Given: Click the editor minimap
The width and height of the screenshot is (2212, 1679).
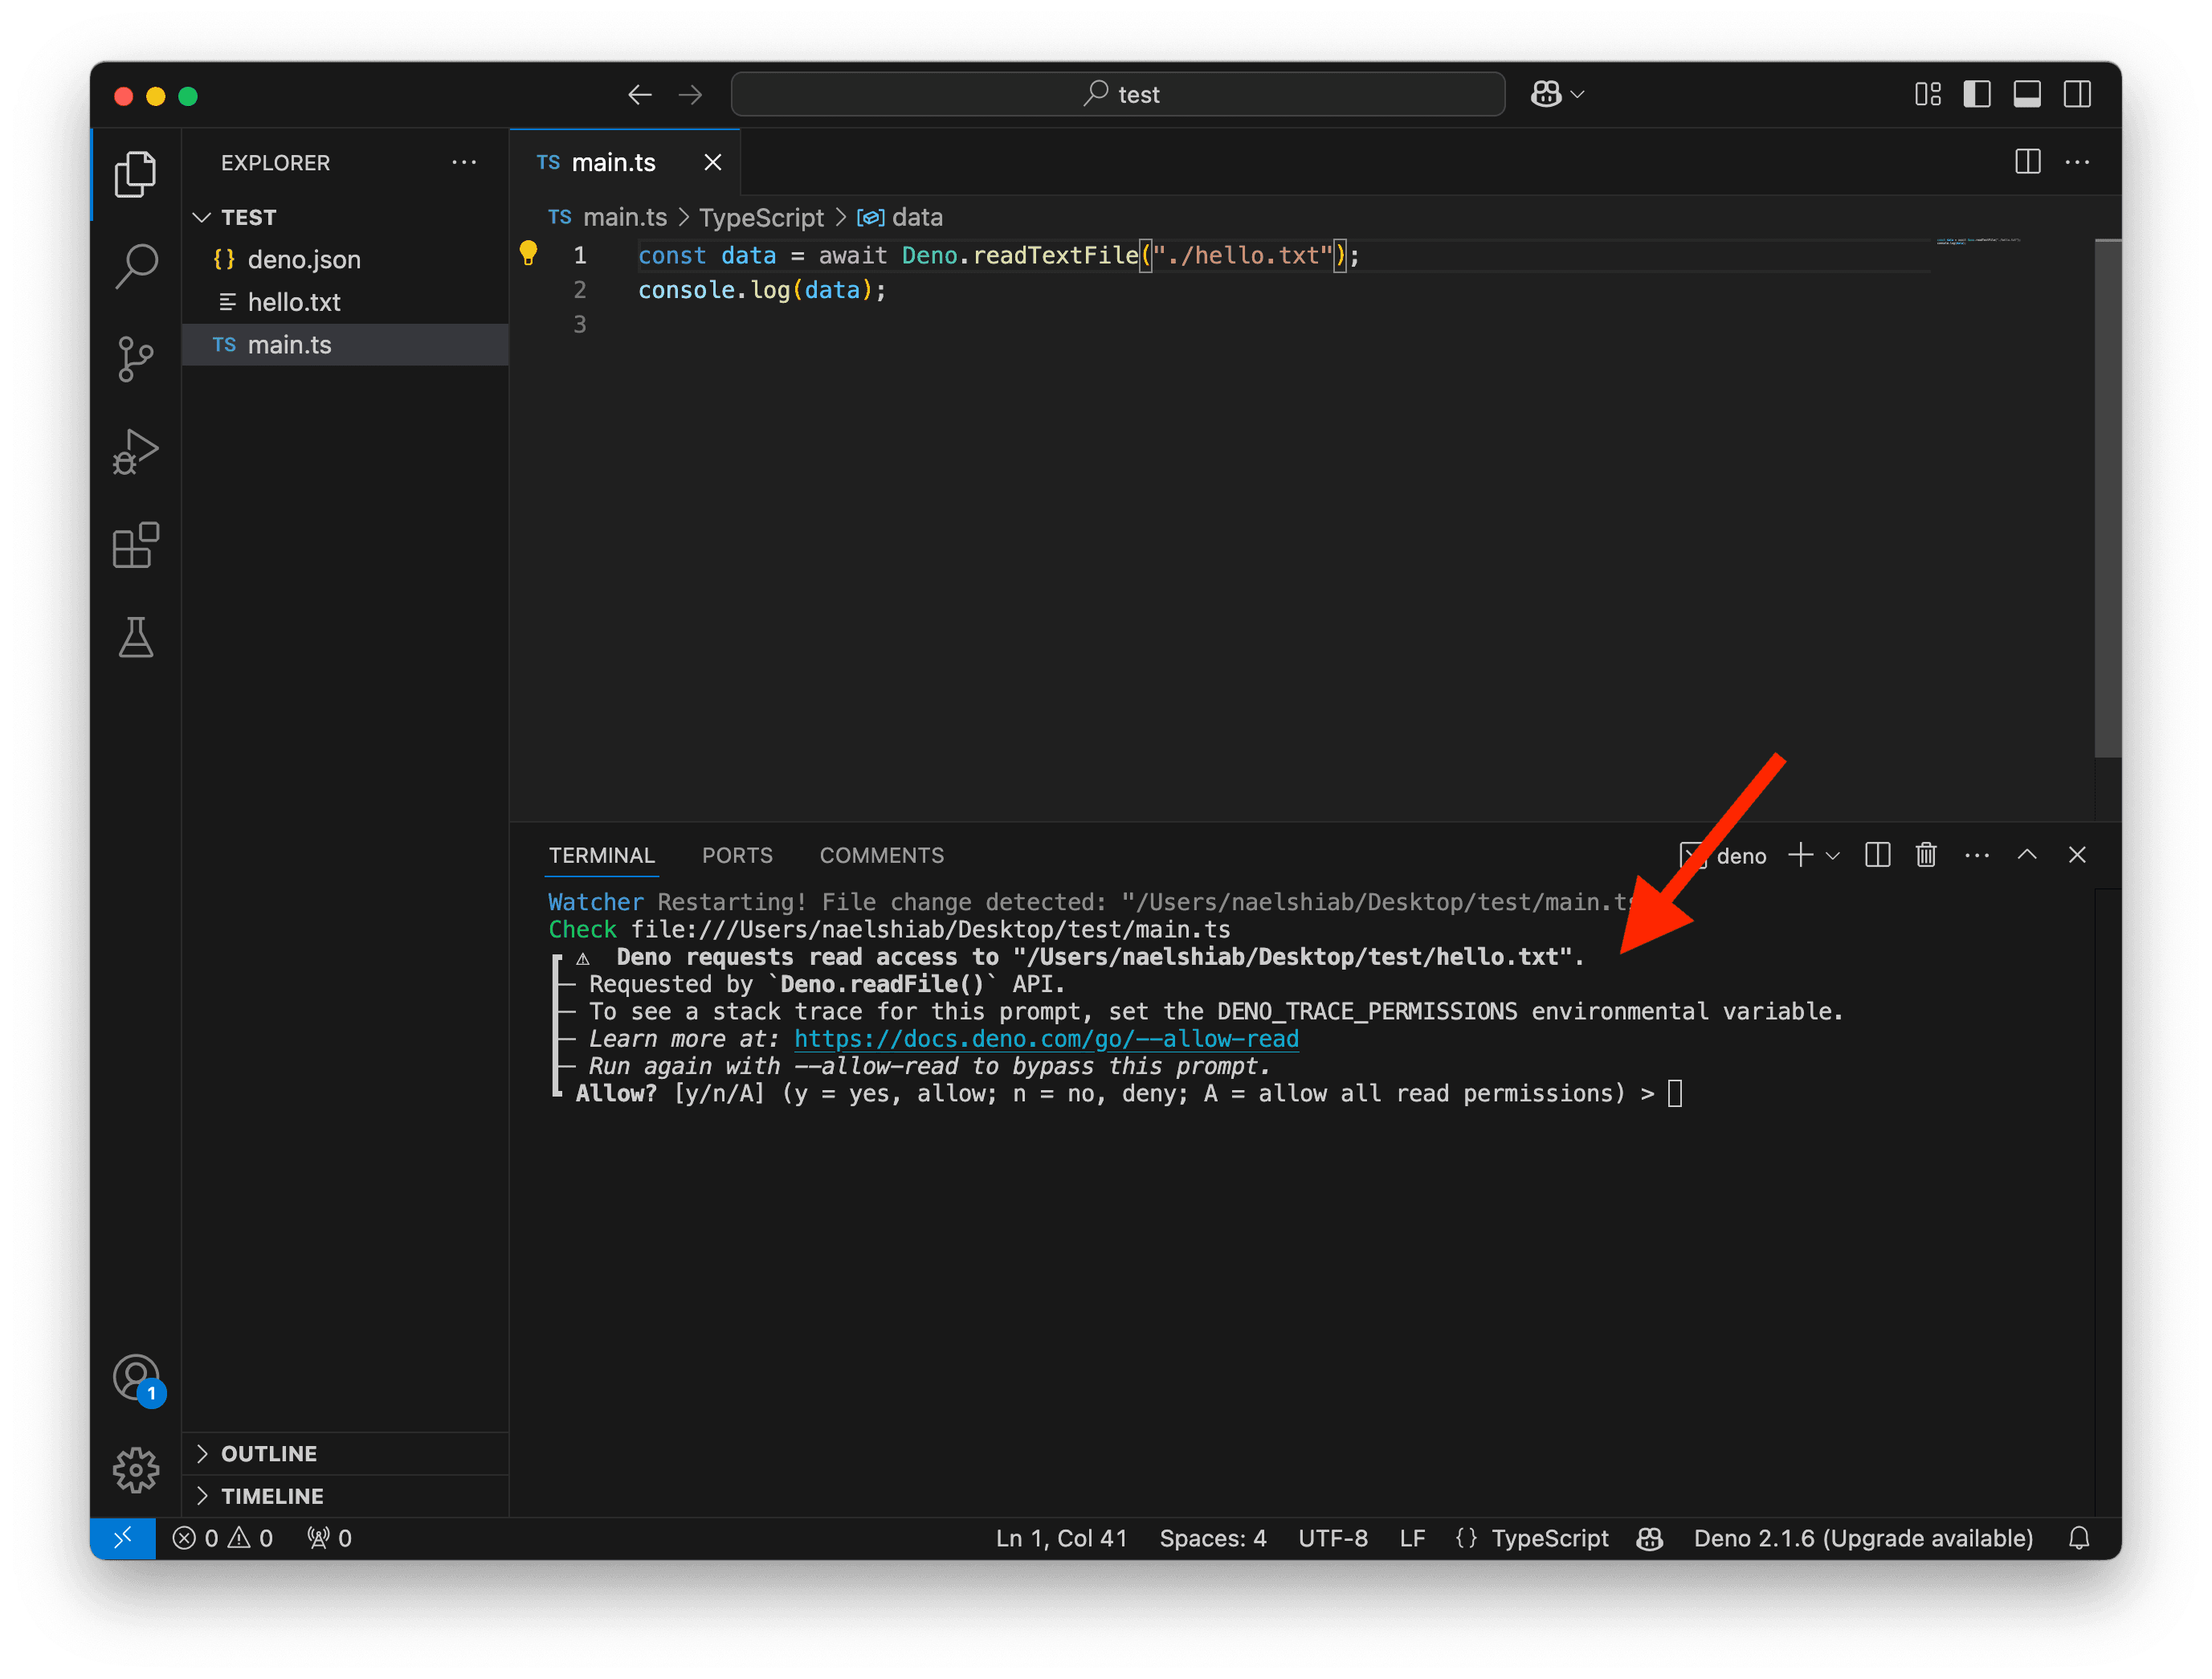Looking at the screenshot, I should click(1978, 242).
